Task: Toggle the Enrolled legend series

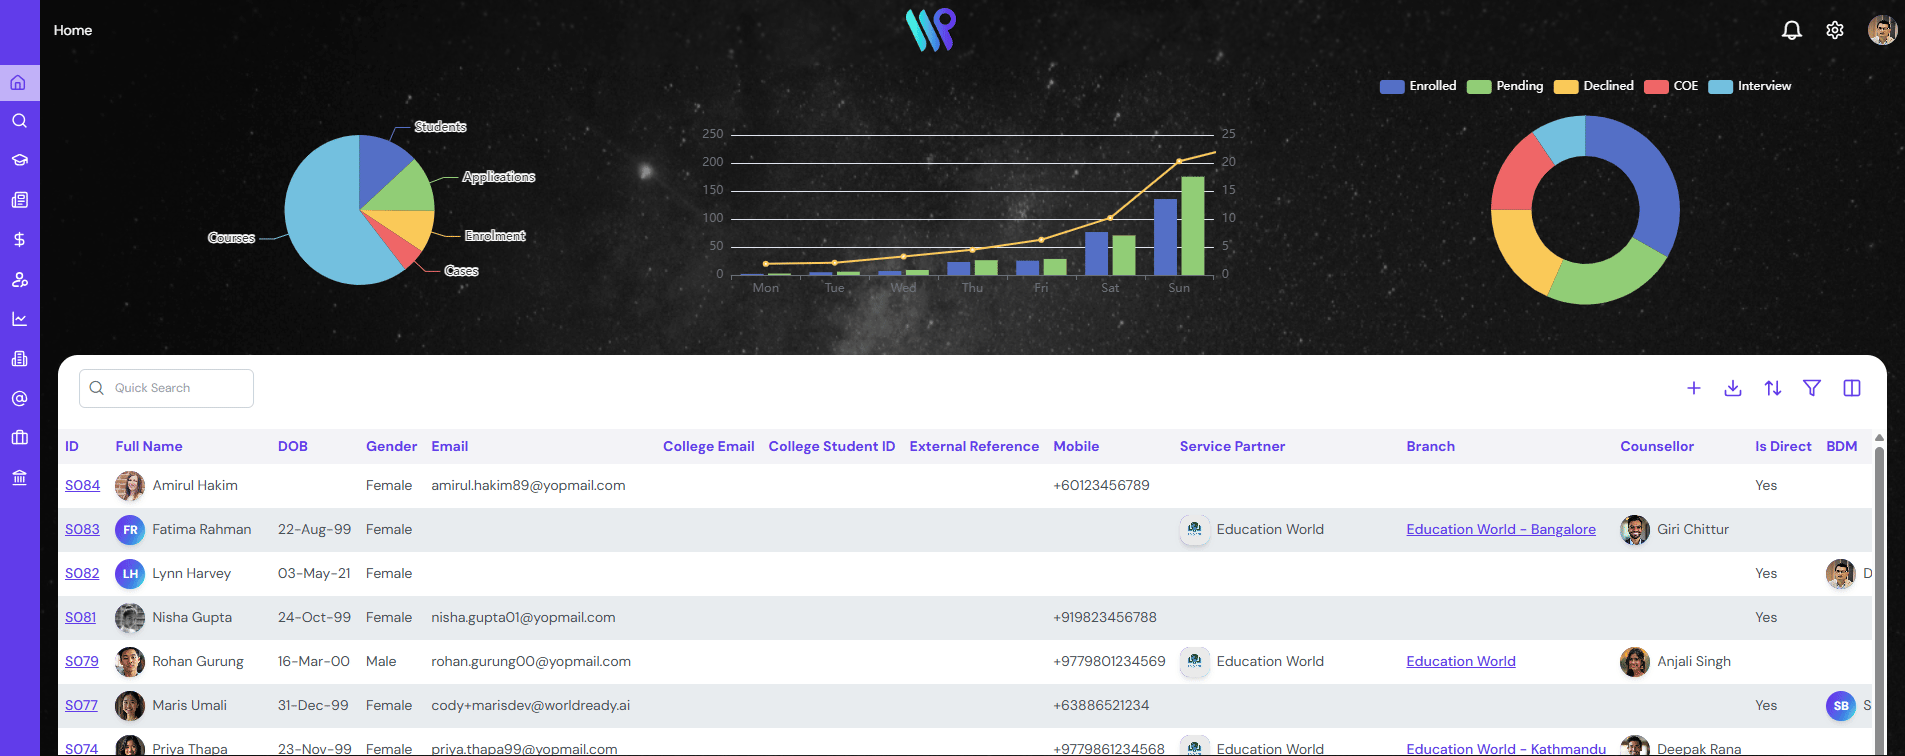Action: [x=1418, y=86]
